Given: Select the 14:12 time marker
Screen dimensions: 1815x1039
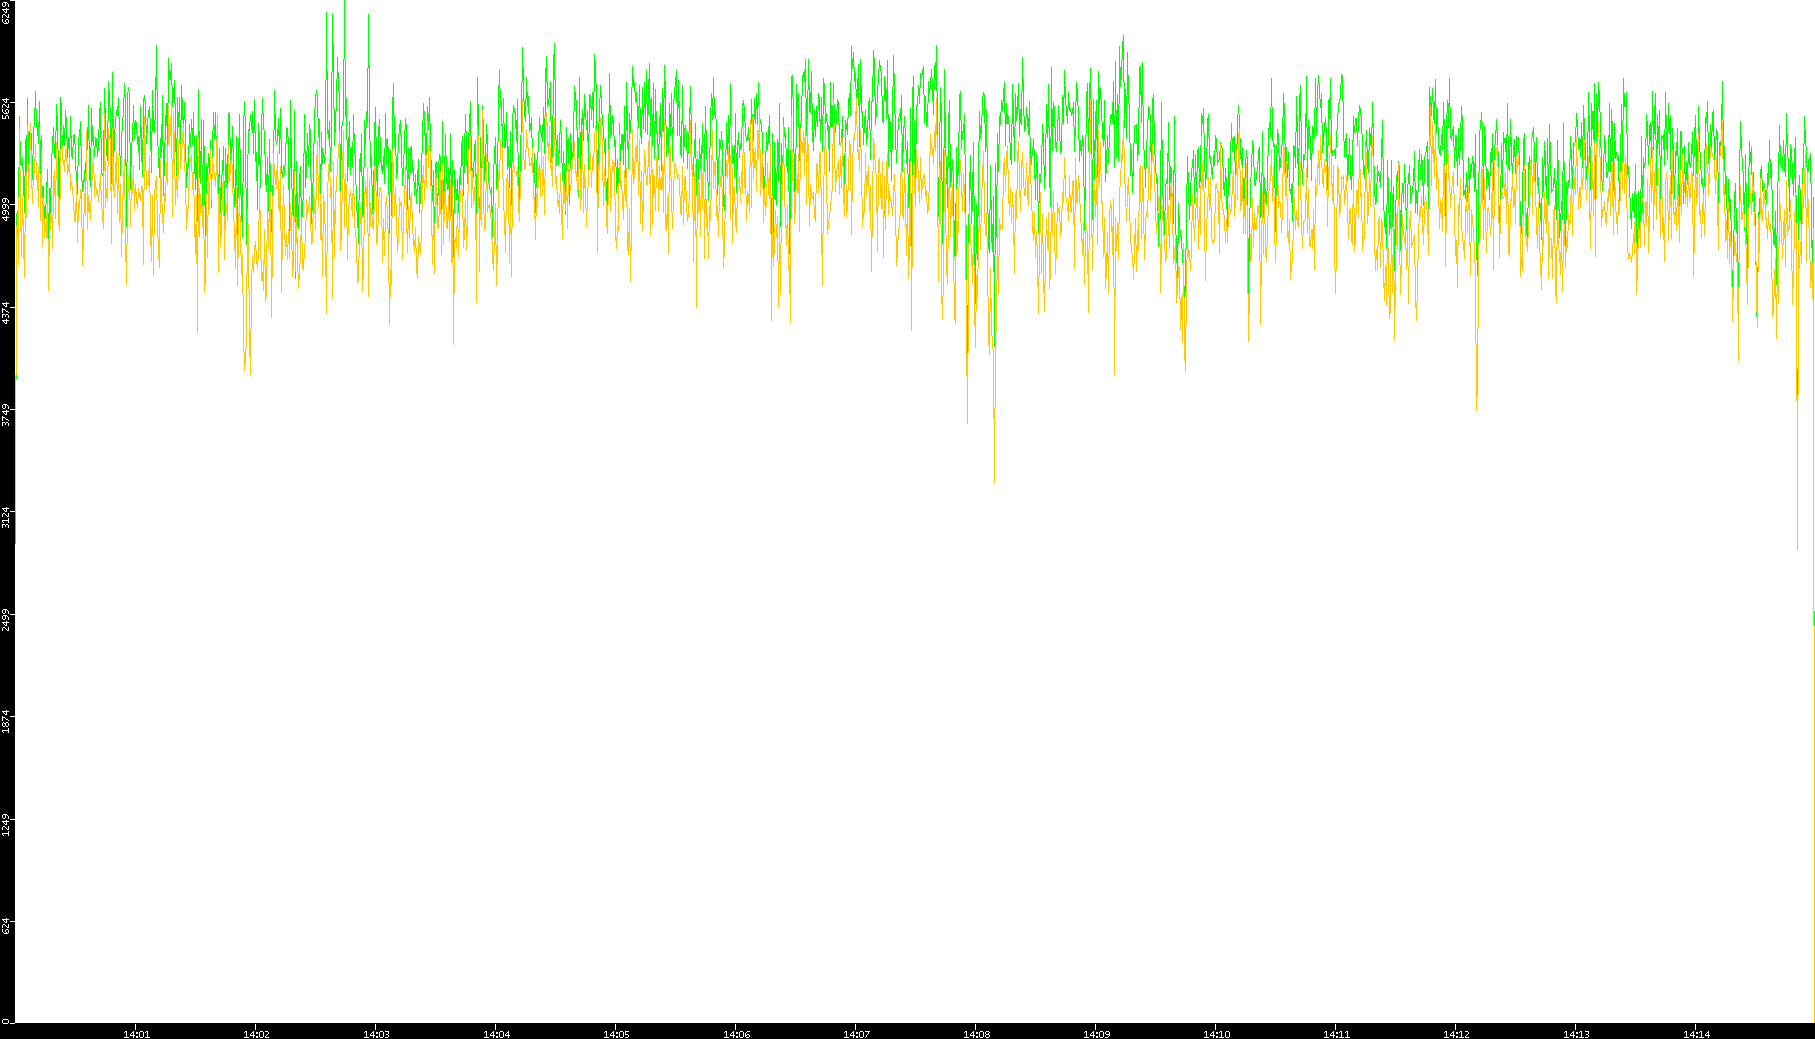Looking at the screenshot, I should (x=1456, y=1034).
